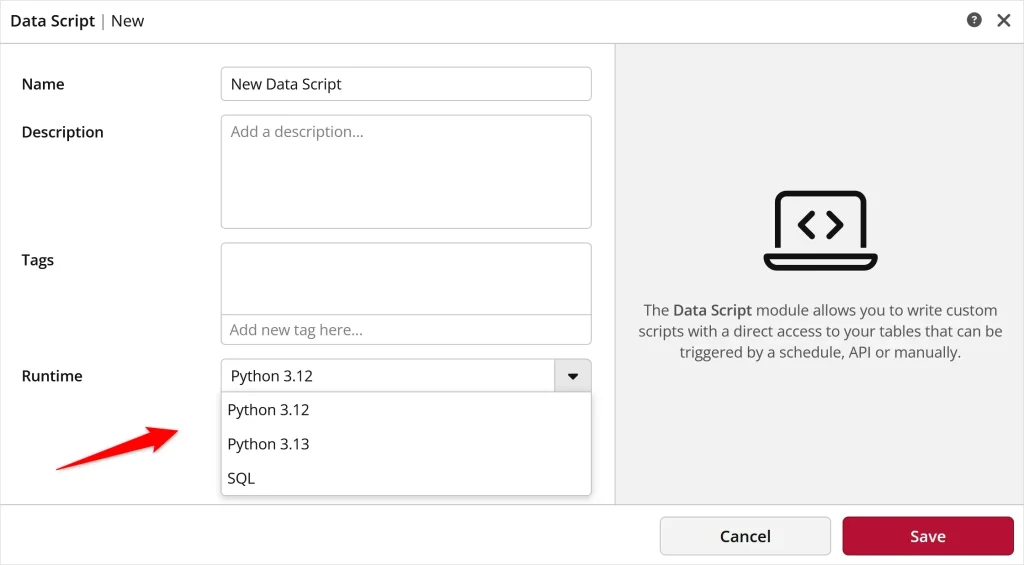This screenshot has height=565, width=1024.
Task: Click the Tags label
Action: (x=38, y=260)
